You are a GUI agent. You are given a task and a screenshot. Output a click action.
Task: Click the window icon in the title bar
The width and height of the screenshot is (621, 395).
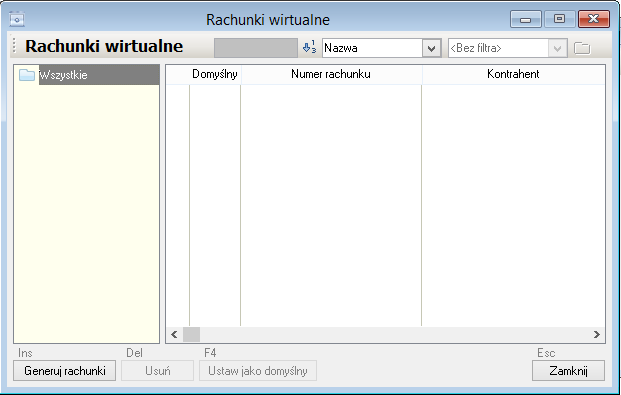point(17,19)
